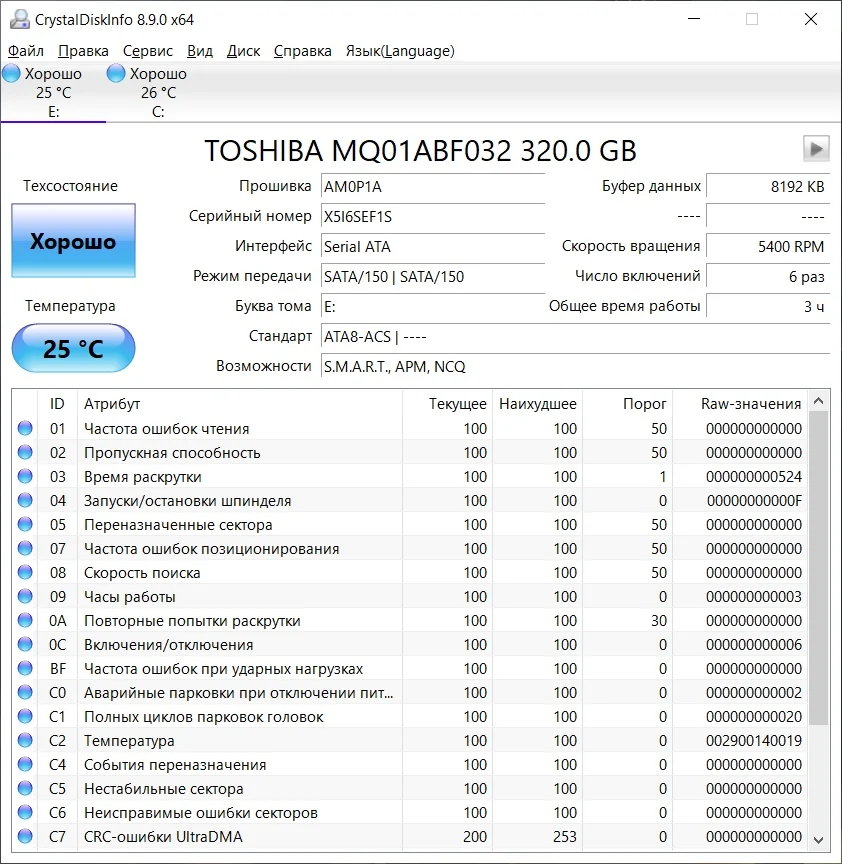
Task: Click status orb for attribute 02
Action: point(25,452)
